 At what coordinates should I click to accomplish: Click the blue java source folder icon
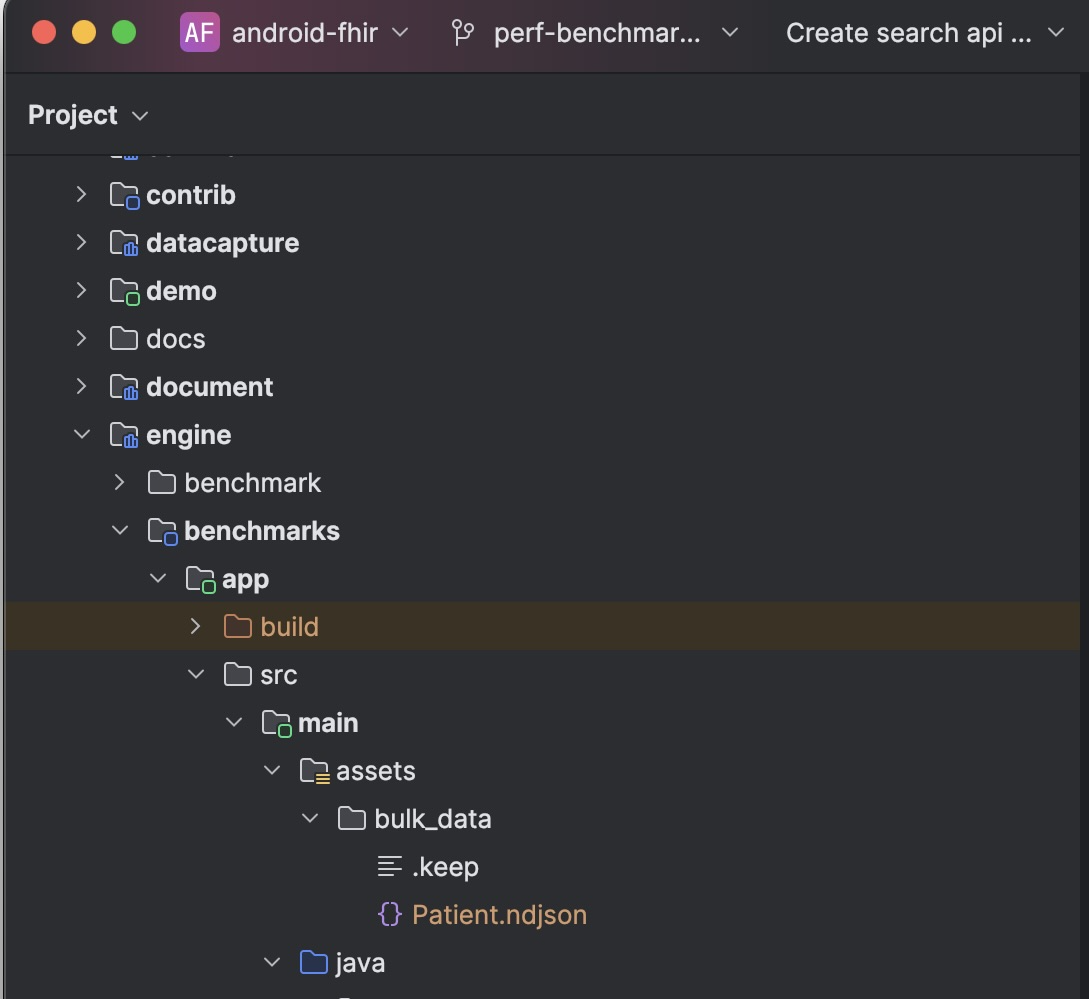(314, 961)
